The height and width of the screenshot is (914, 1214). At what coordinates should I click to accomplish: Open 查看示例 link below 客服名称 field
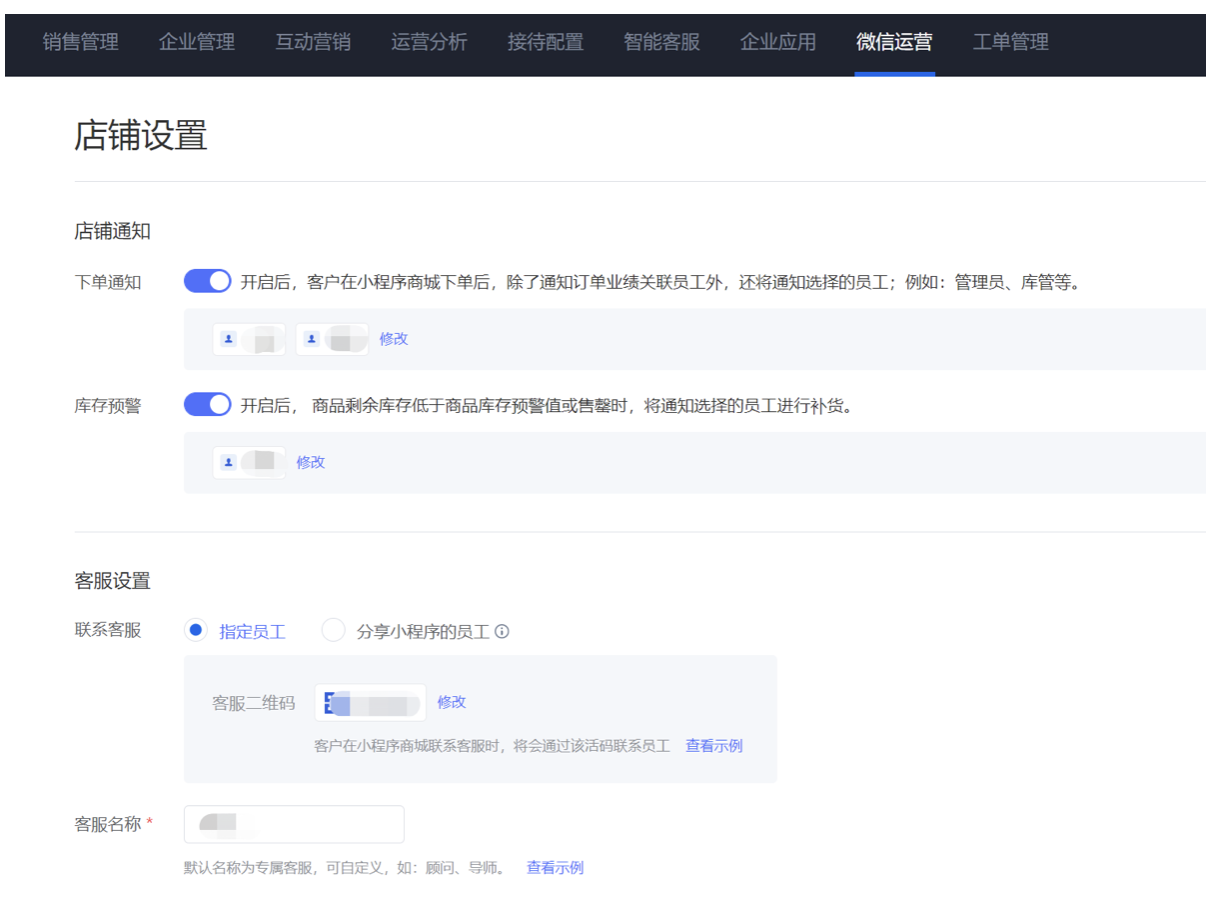tap(555, 868)
